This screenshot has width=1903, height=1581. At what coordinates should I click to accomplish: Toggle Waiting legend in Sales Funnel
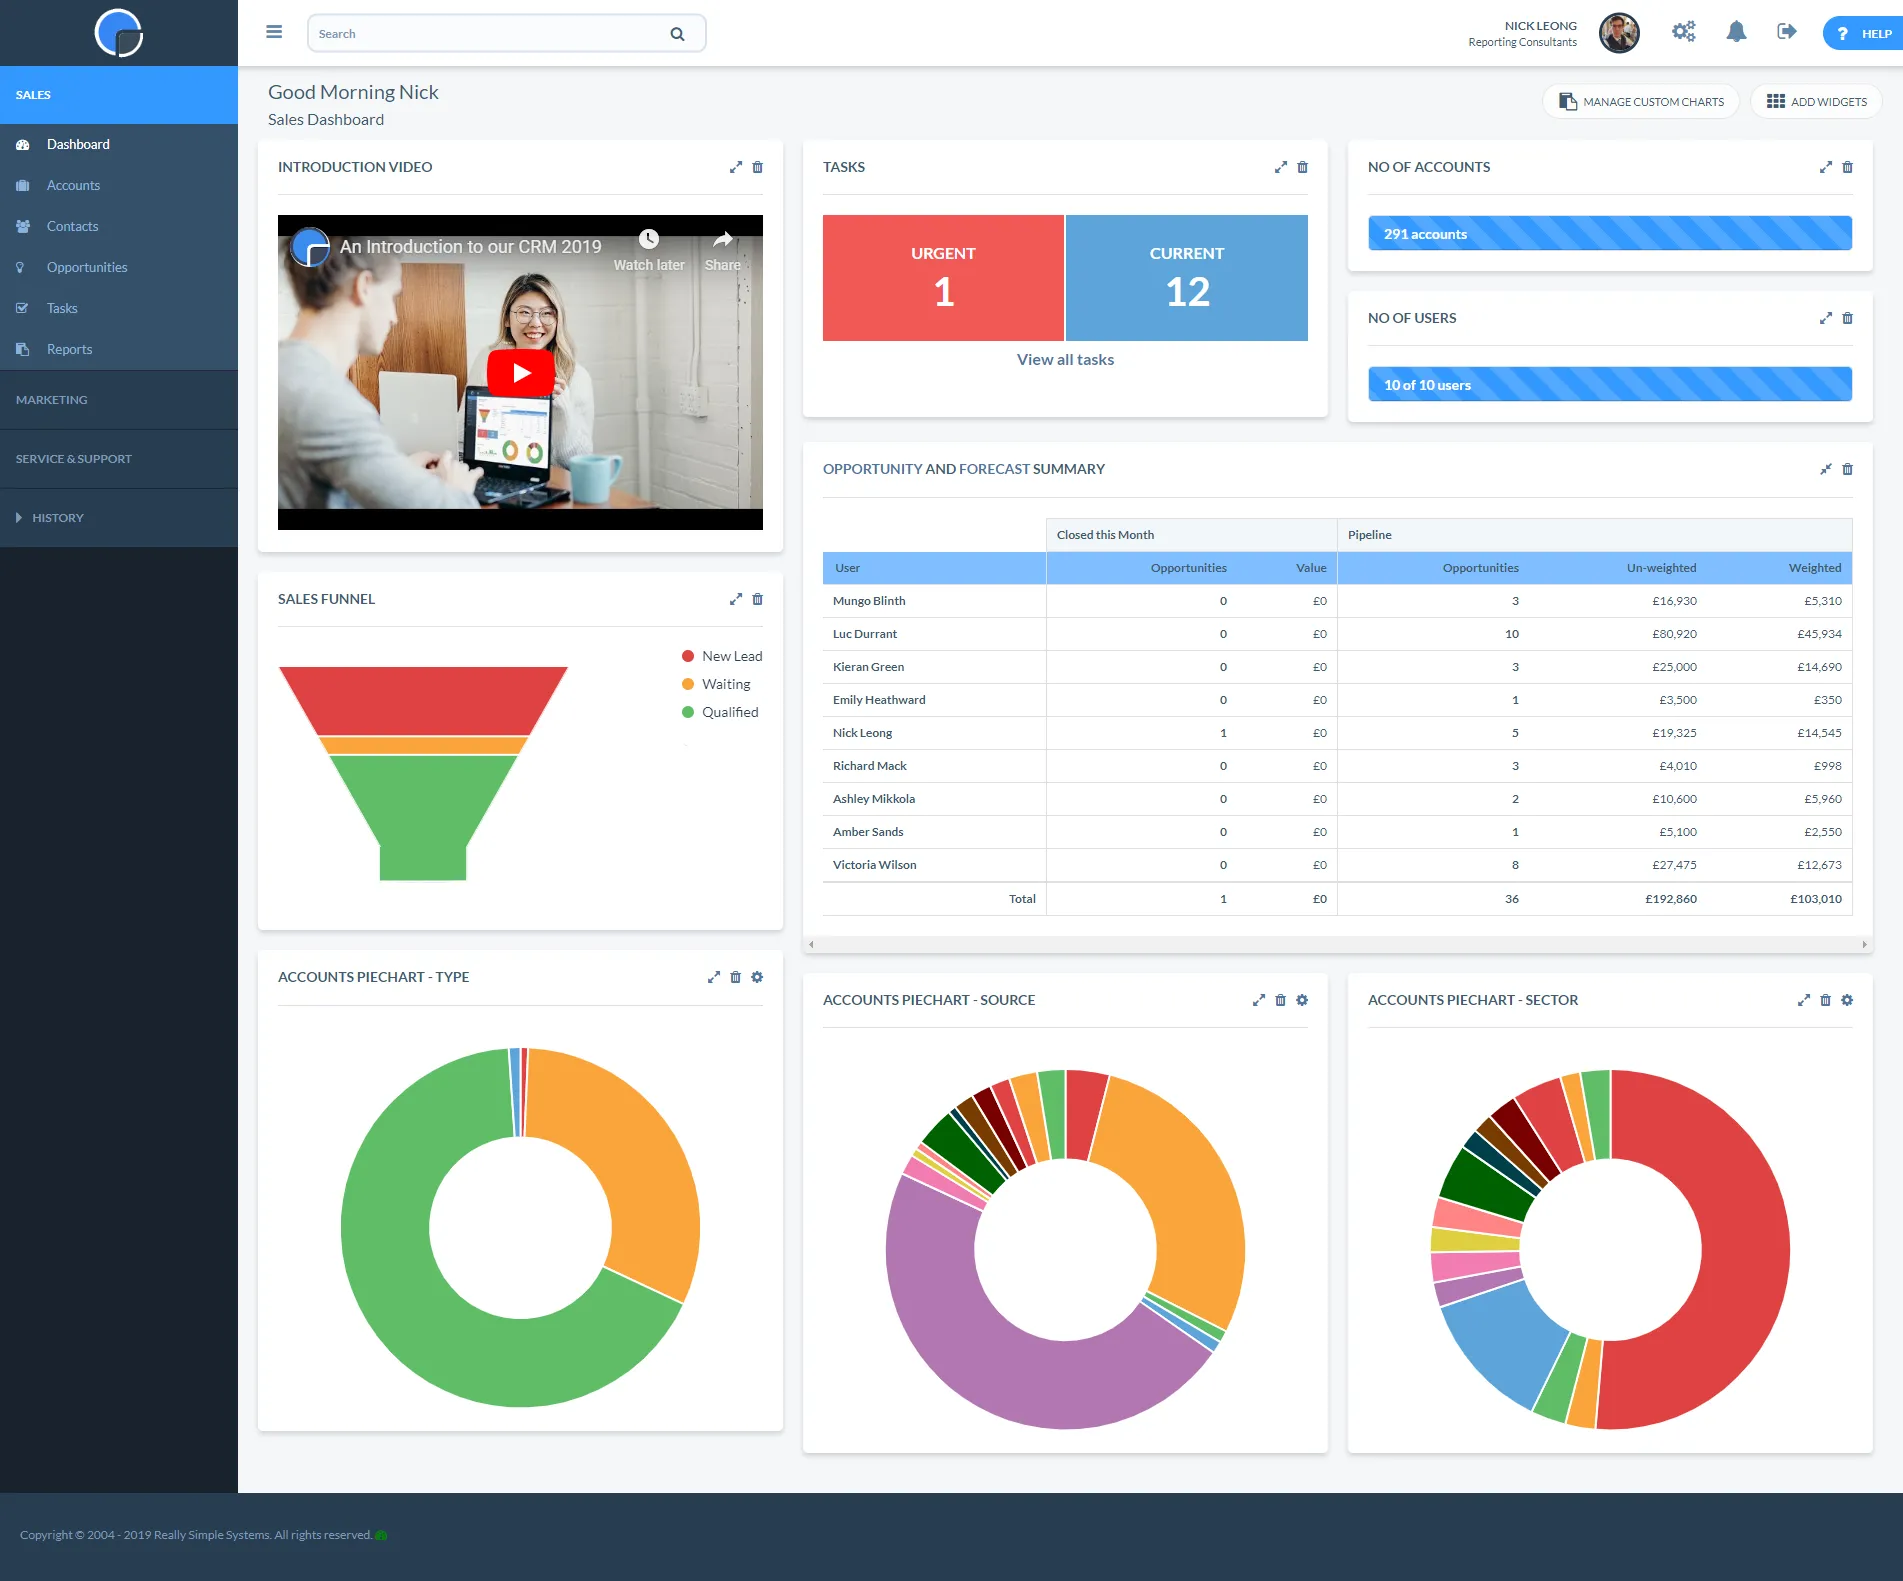(716, 684)
